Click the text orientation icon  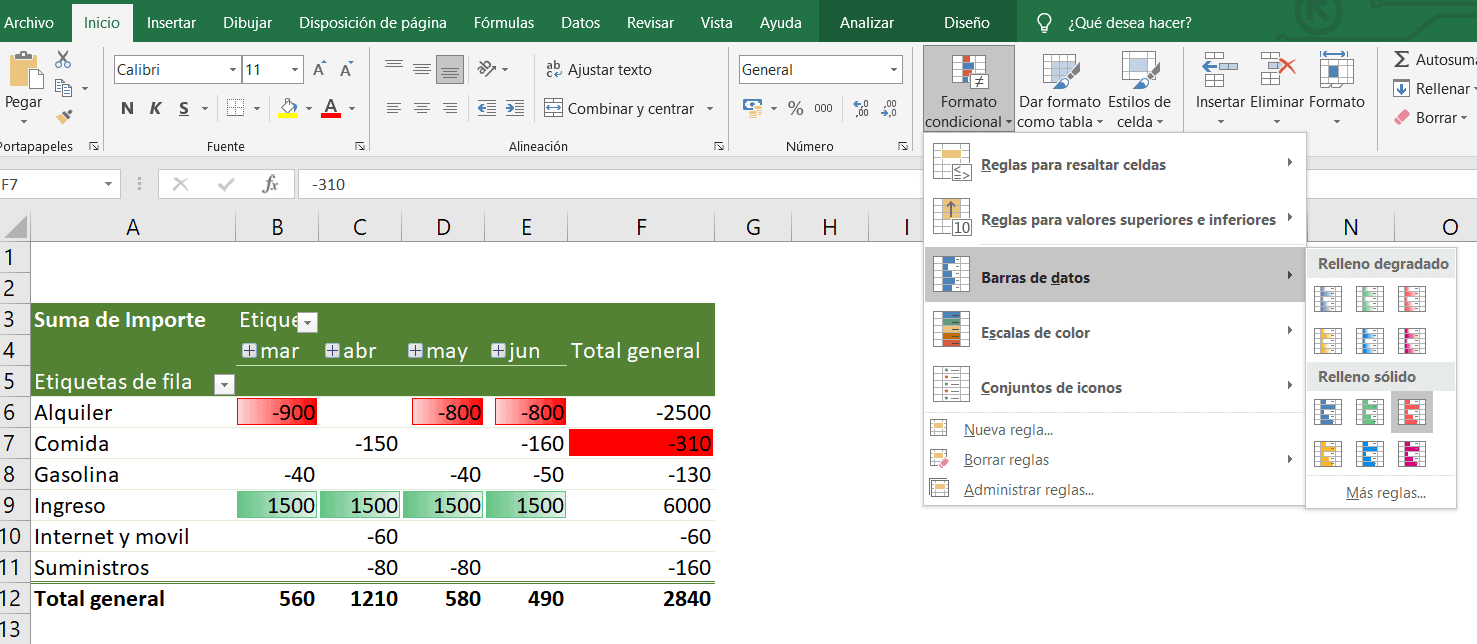(487, 69)
